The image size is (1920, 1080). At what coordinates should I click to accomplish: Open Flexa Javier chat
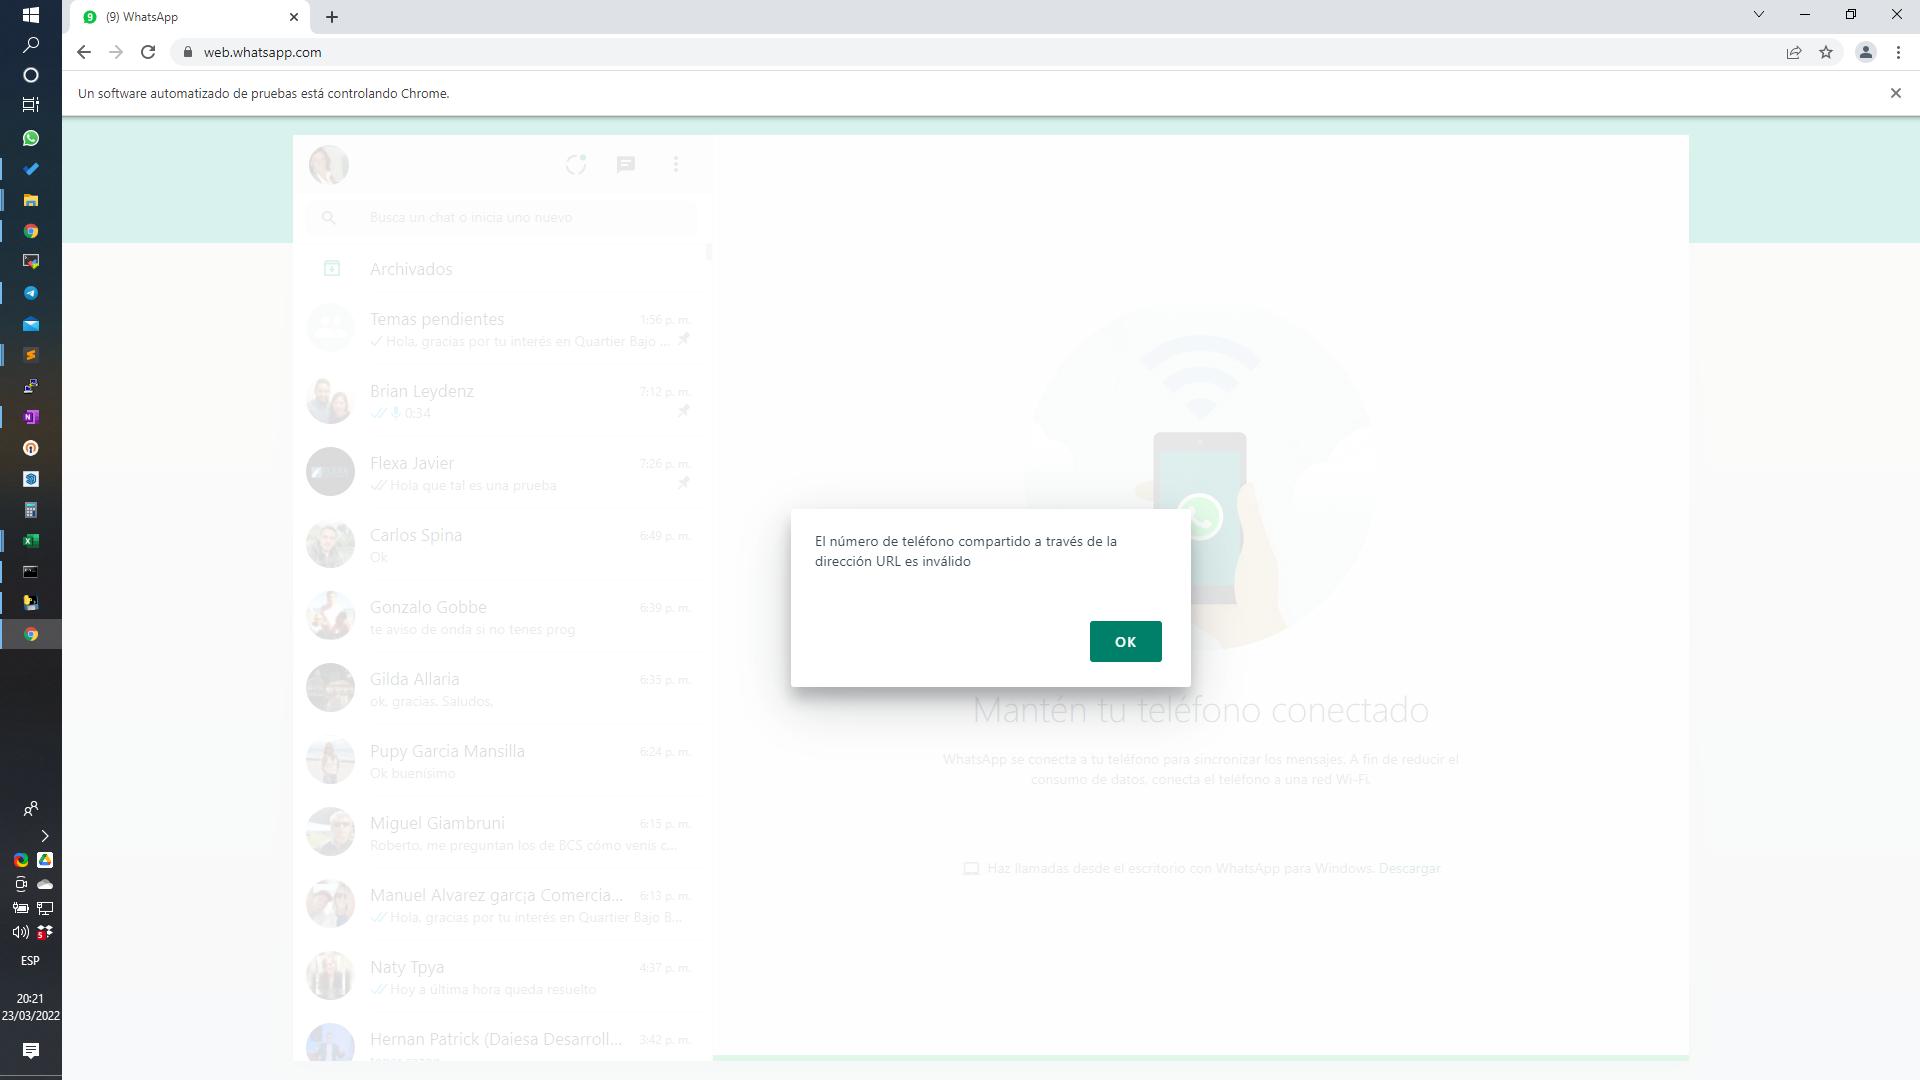502,473
